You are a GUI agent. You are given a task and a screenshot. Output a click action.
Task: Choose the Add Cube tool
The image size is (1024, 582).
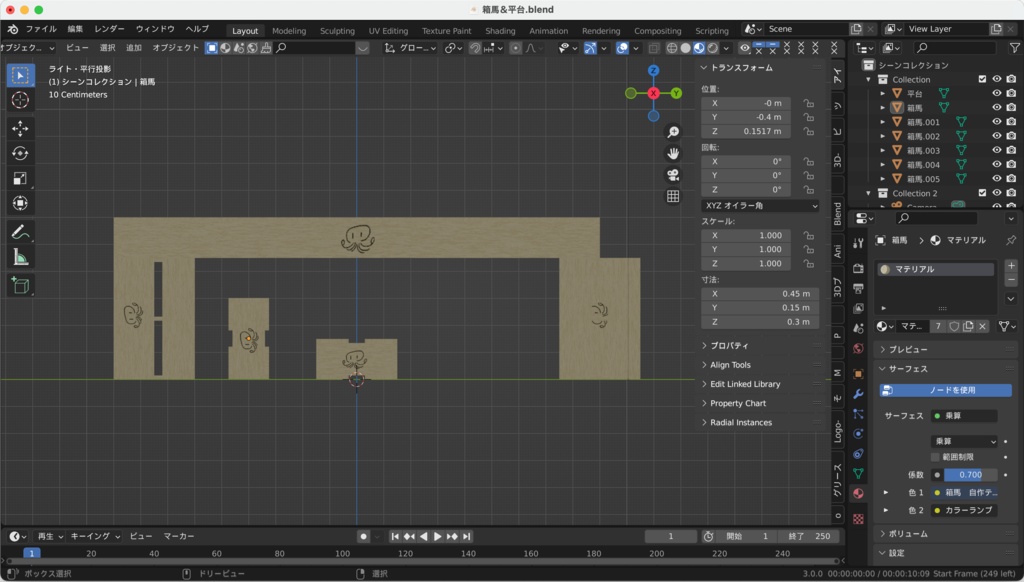point(21,285)
